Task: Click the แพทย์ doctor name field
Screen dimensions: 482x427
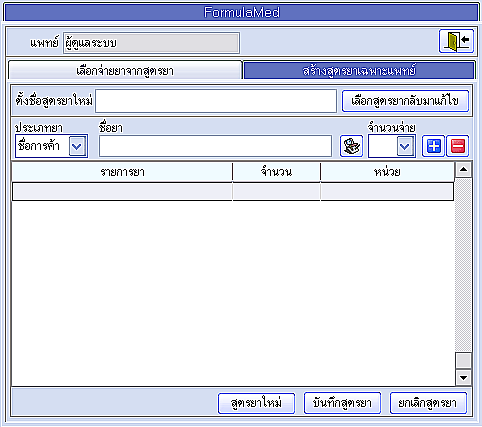Action: tap(152, 43)
